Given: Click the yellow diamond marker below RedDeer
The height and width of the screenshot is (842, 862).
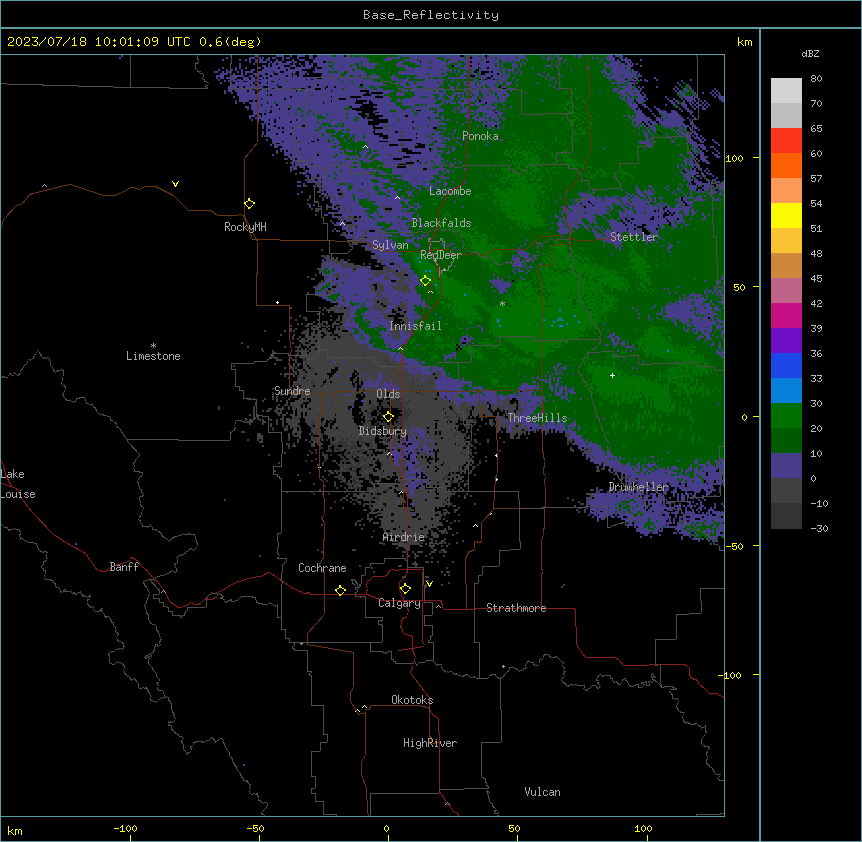Looking at the screenshot, I should tap(426, 281).
